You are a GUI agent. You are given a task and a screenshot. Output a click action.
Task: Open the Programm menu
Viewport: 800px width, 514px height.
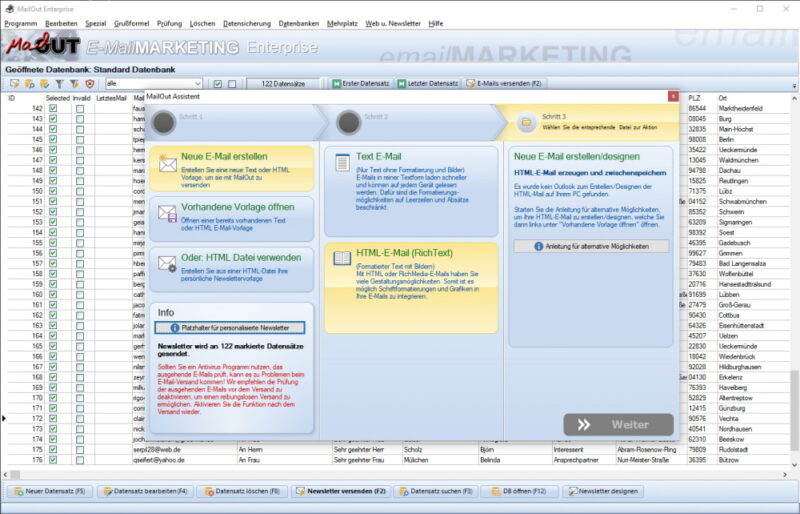(x=21, y=23)
